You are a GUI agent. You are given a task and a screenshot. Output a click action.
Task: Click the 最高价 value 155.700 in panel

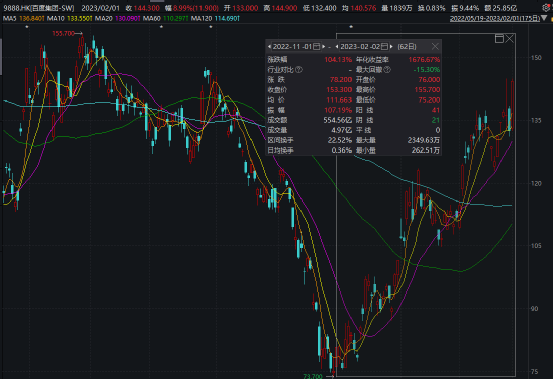[427, 90]
